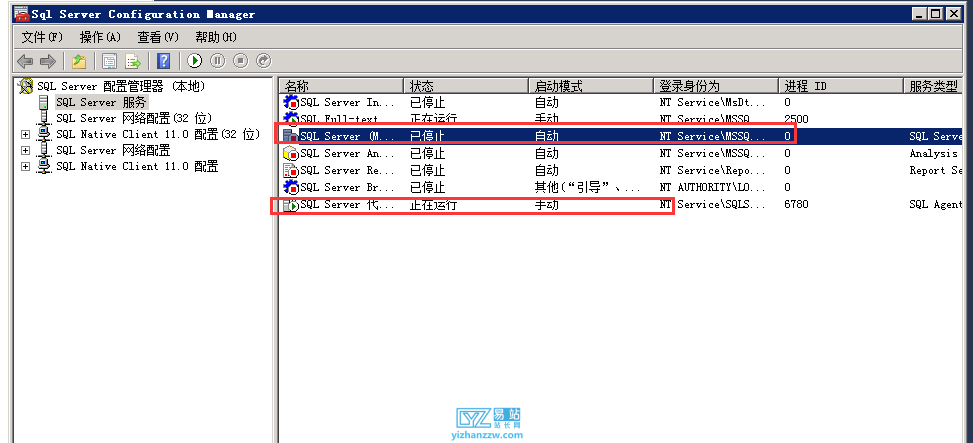Image resolution: width=973 pixels, height=443 pixels.
Task: Click the Report Se service type cell
Action: coord(936,170)
